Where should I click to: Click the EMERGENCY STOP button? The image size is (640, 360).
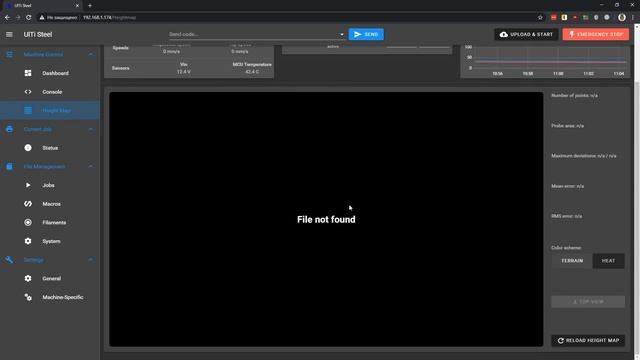[596, 34]
